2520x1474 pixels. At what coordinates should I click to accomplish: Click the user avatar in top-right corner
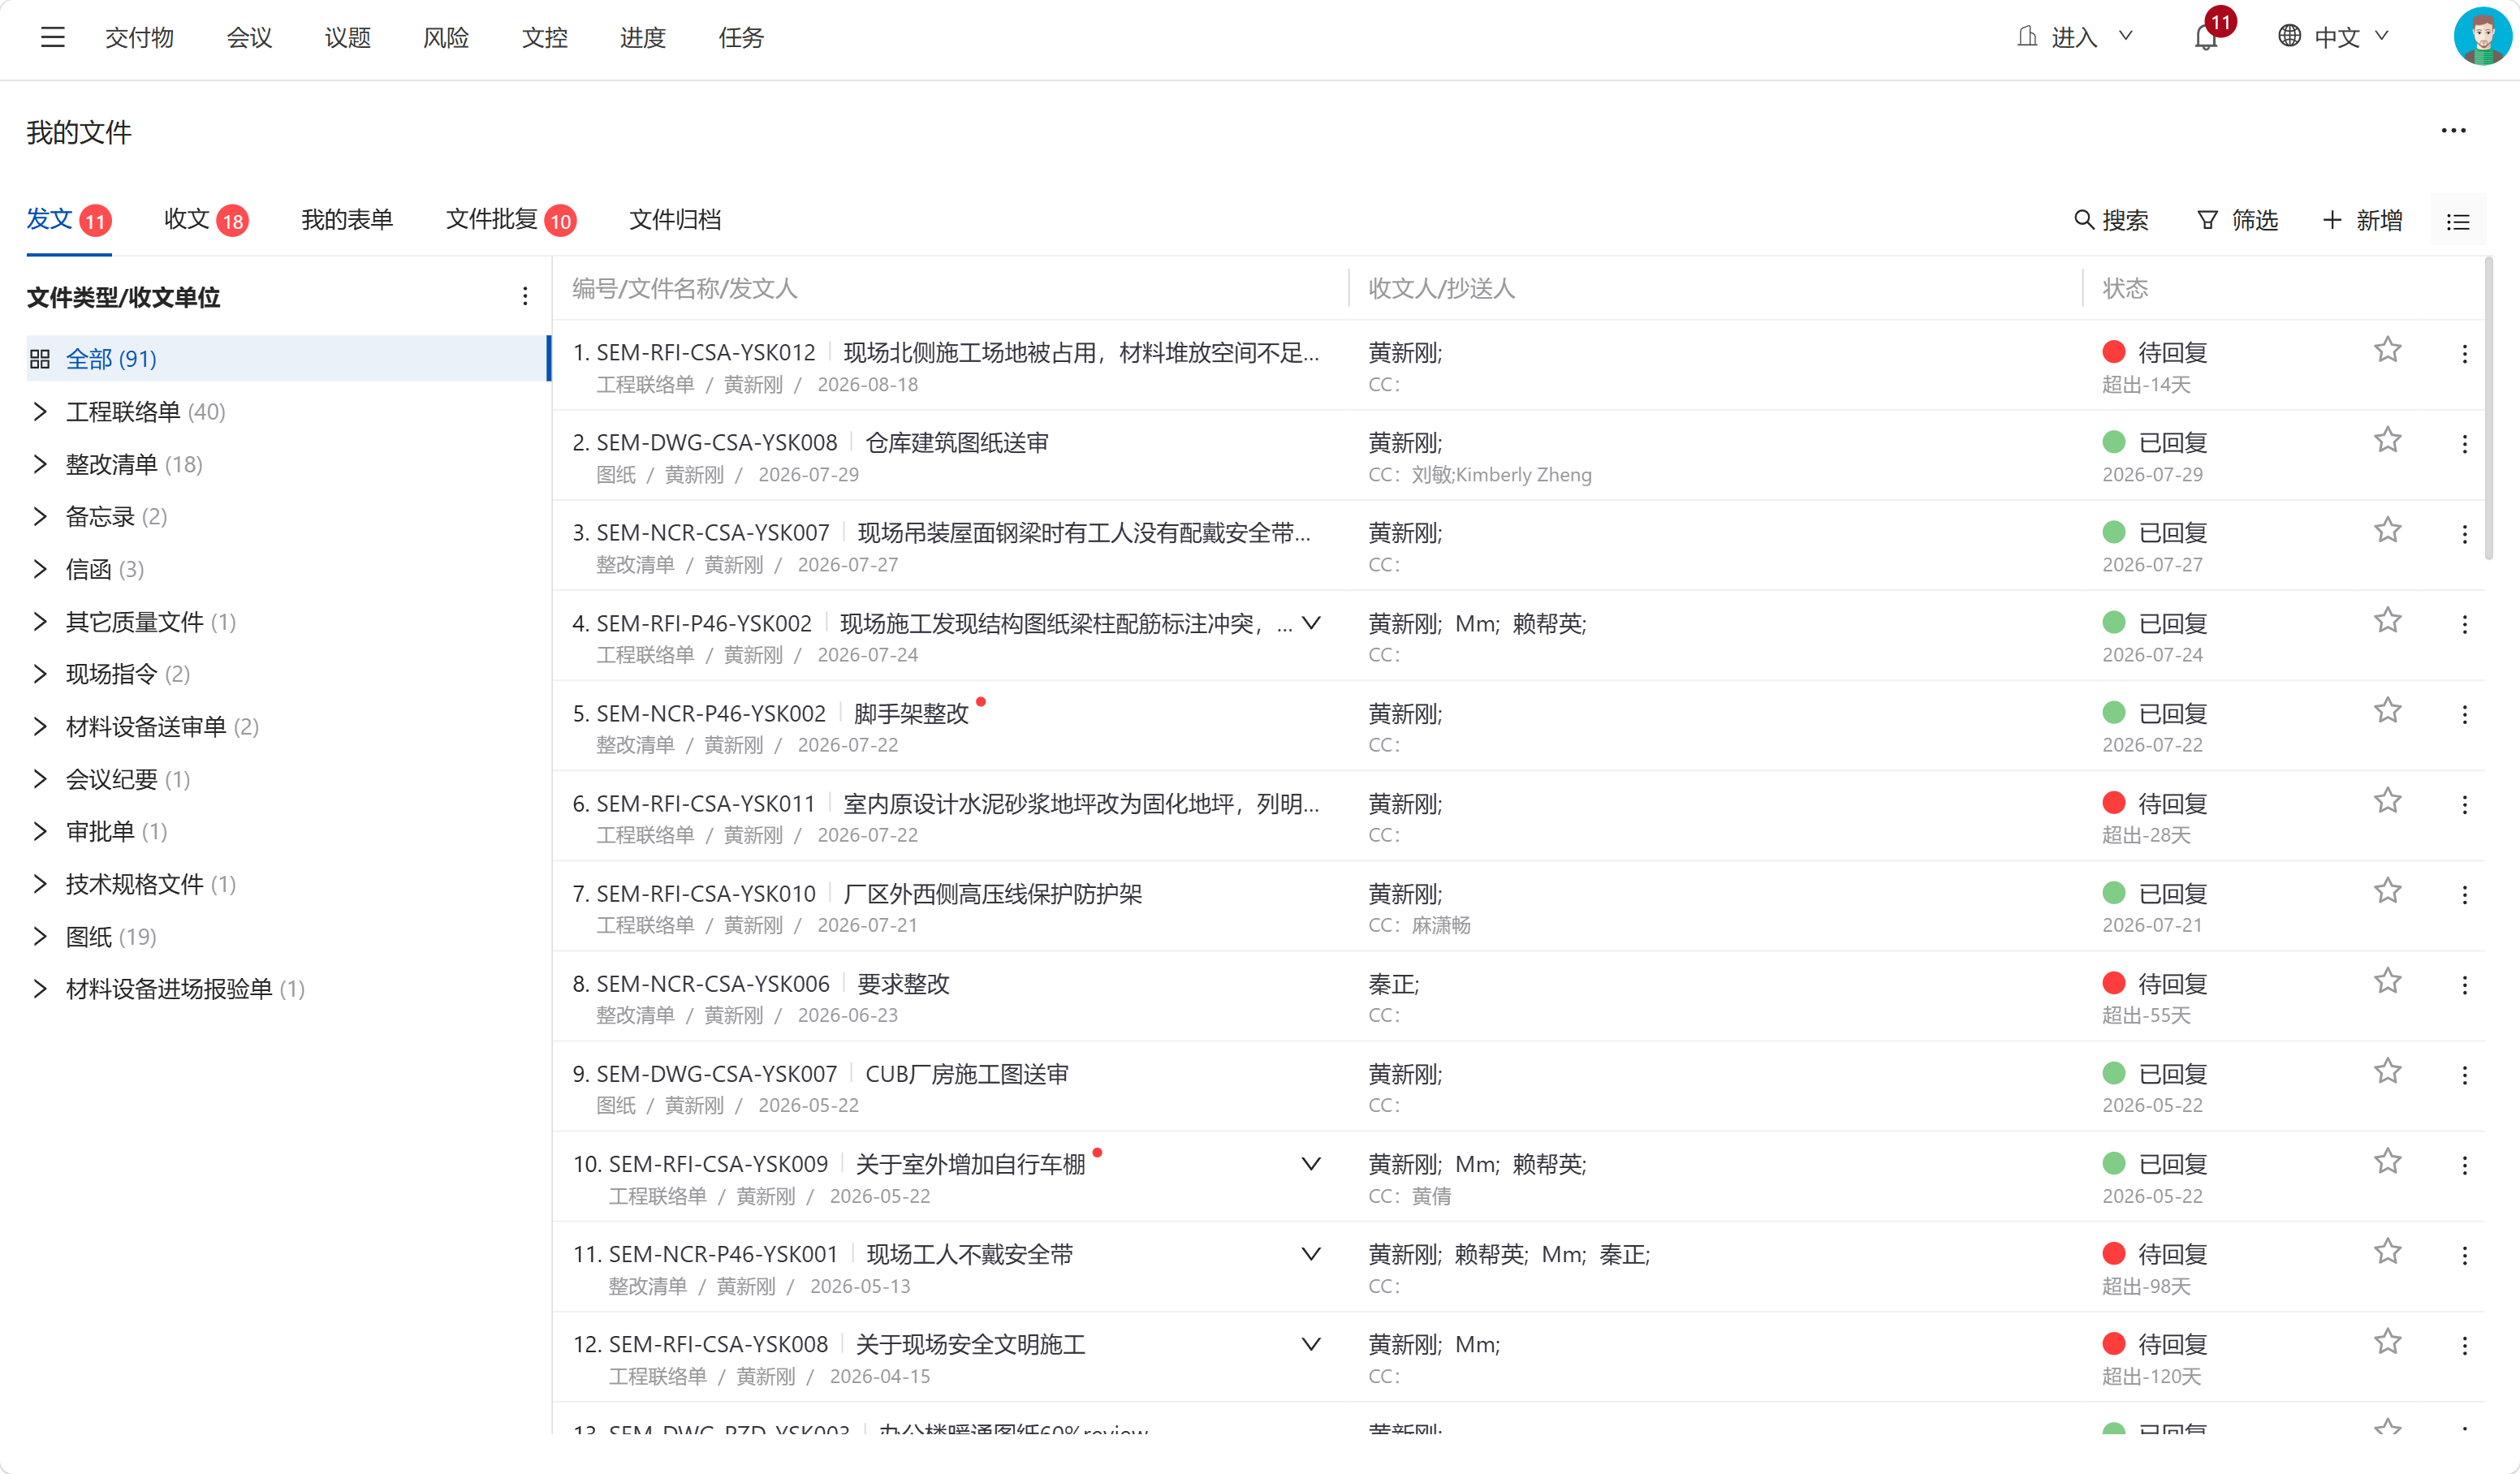pos(2482,37)
